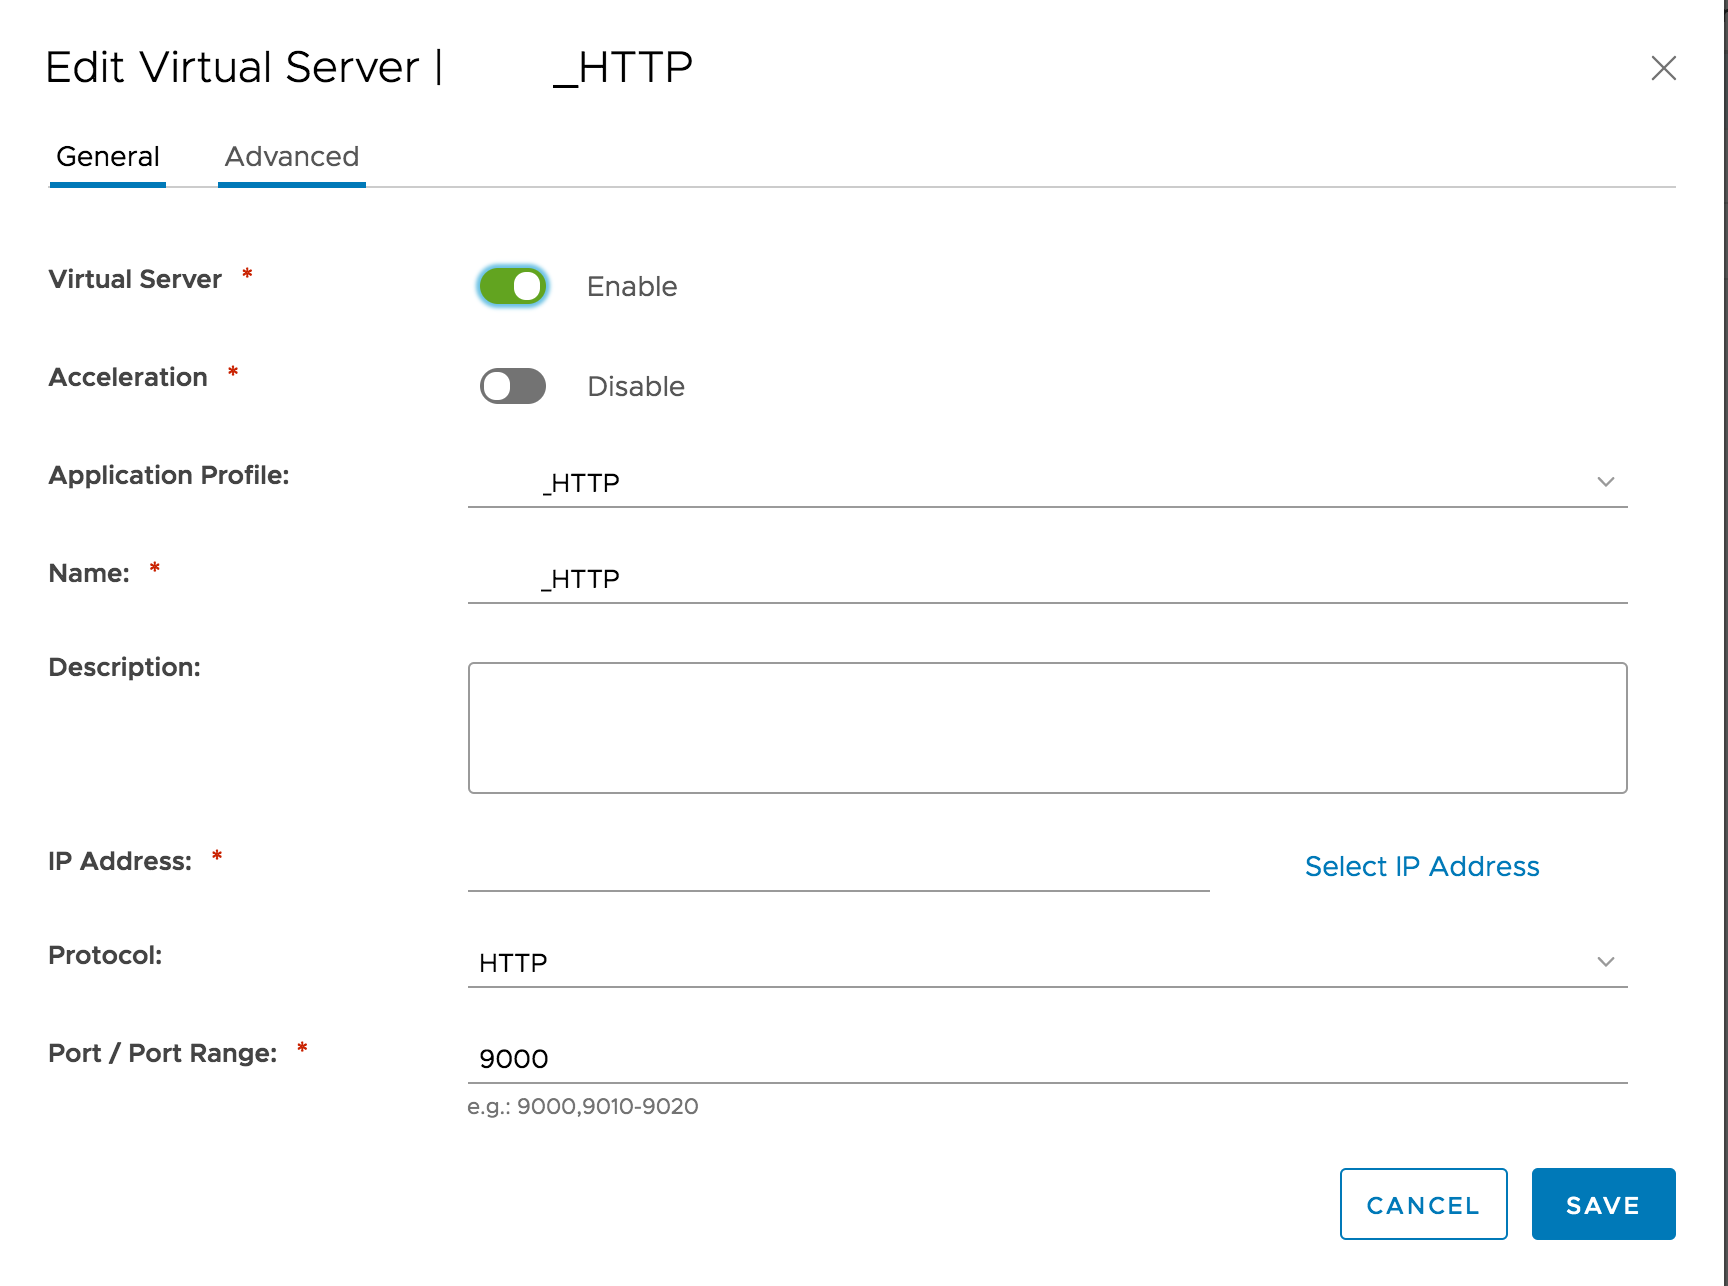Close the Edit Virtual Server dialog
Screen dimensions: 1728x1286
click(x=1663, y=68)
